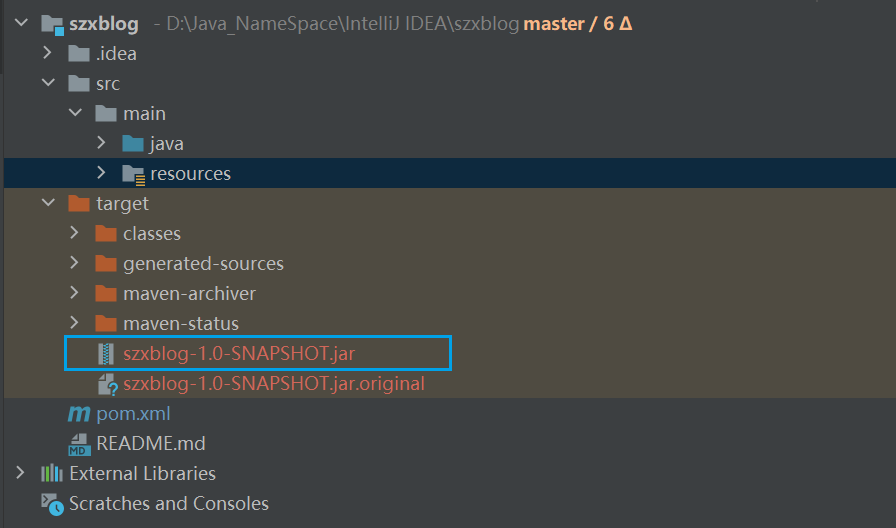Image resolution: width=896 pixels, height=528 pixels.
Task: Expand the .idea folder arrow
Action: click(x=47, y=53)
